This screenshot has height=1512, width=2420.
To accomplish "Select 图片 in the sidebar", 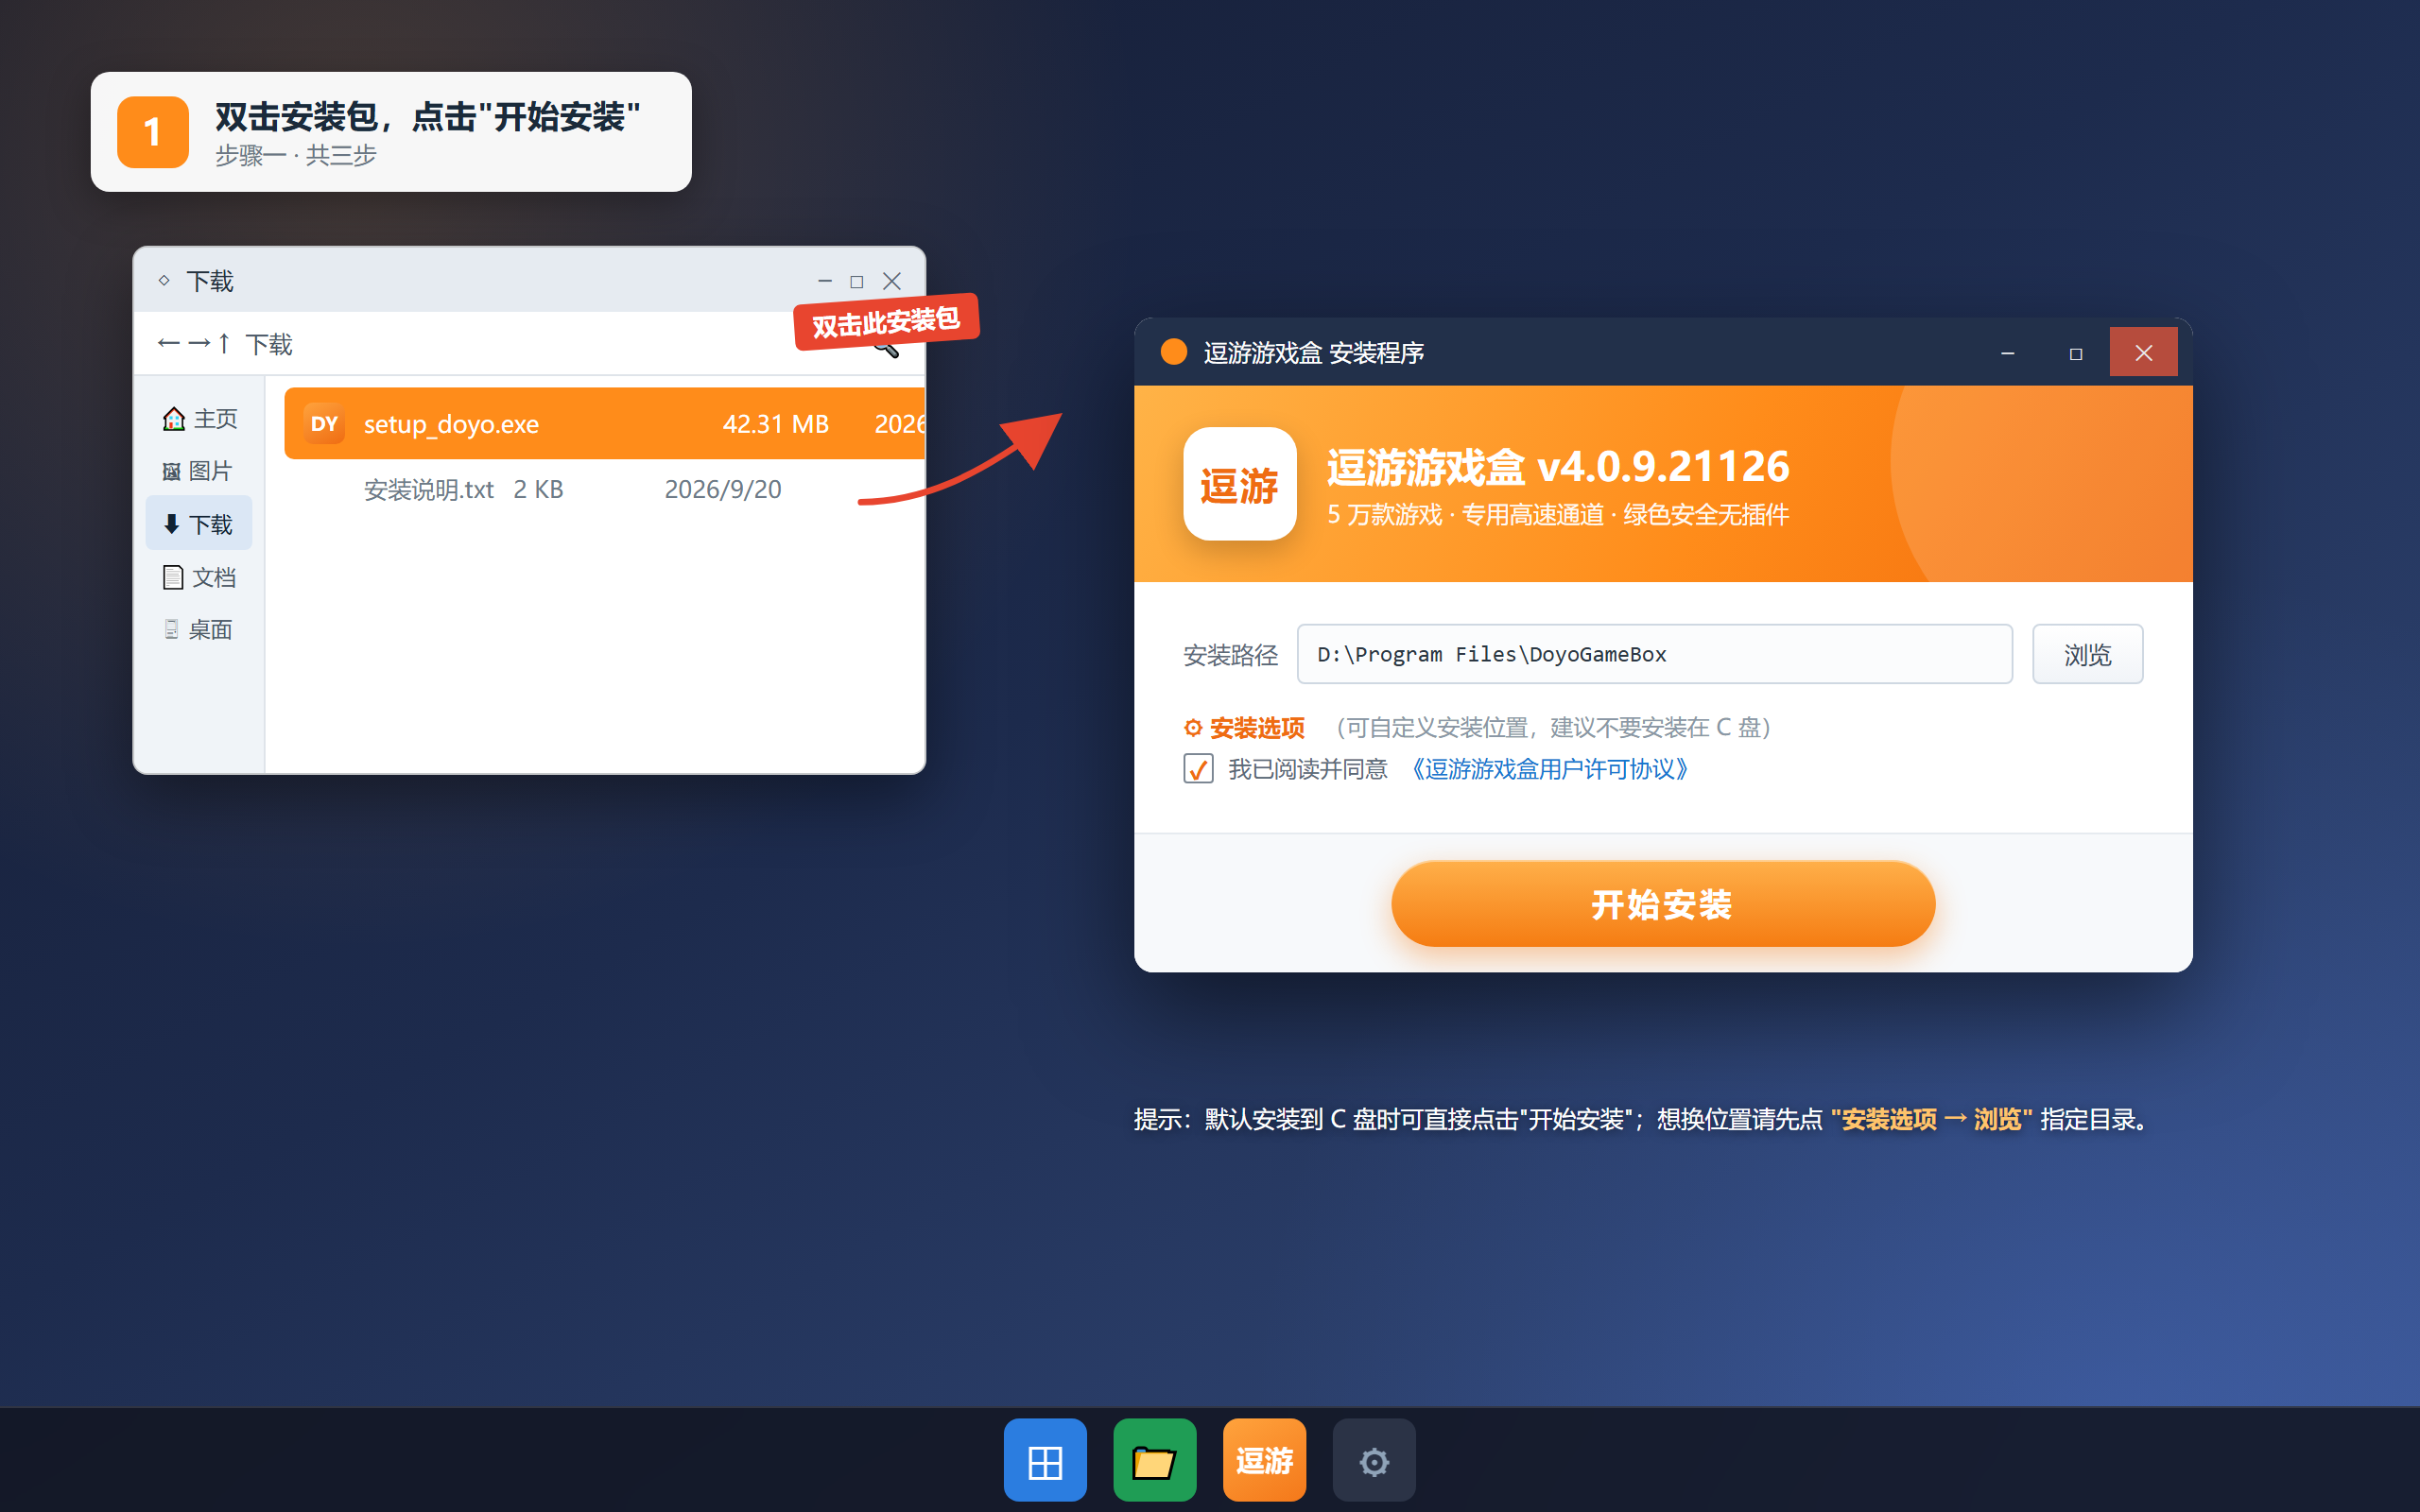I will pyautogui.click(x=198, y=471).
